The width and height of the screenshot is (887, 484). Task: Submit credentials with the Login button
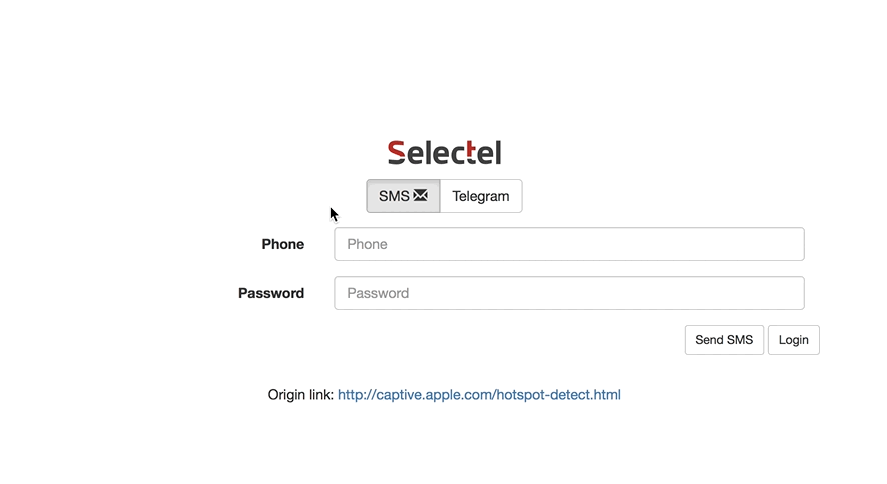[x=794, y=340]
